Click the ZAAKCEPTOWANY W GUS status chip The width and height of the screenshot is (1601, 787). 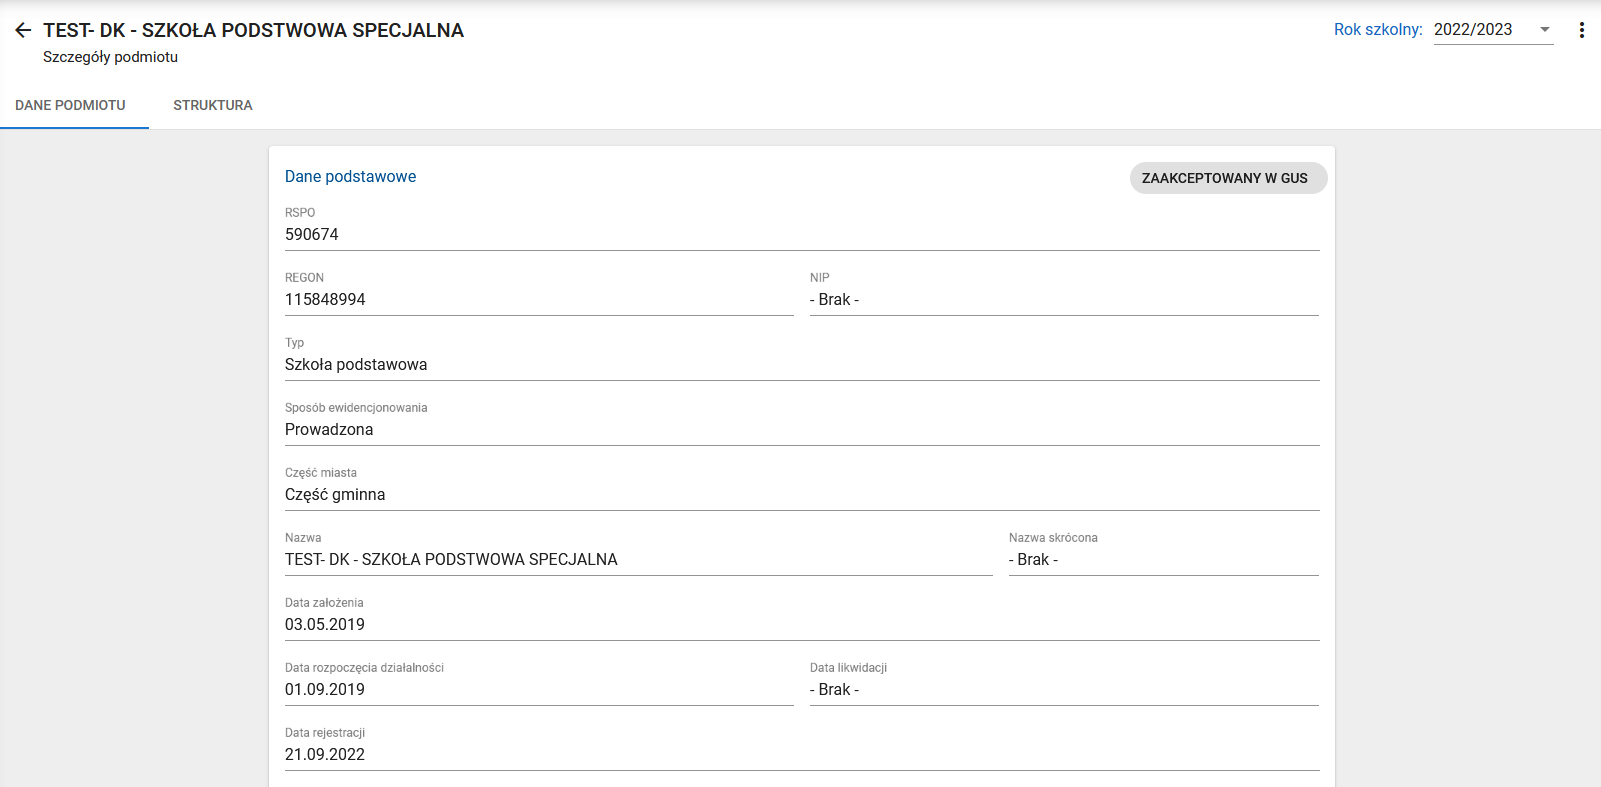(1226, 178)
